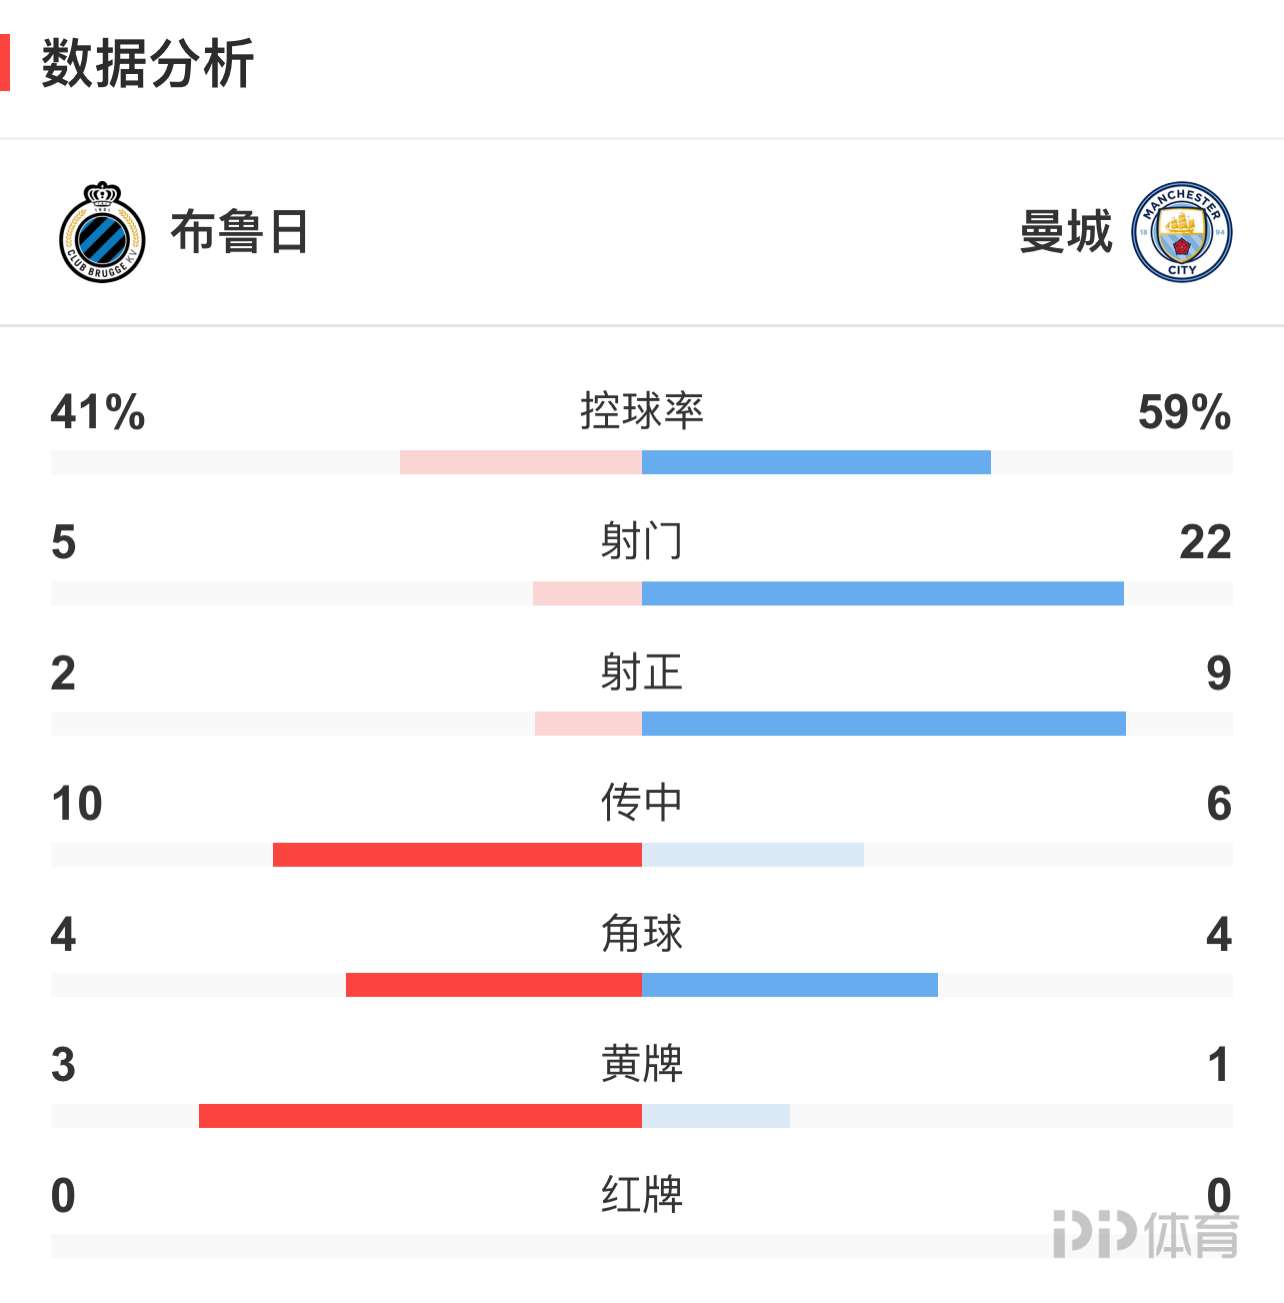This screenshot has height=1303, width=1284.
Task: Select the 控球率 stat label
Action: click(642, 411)
